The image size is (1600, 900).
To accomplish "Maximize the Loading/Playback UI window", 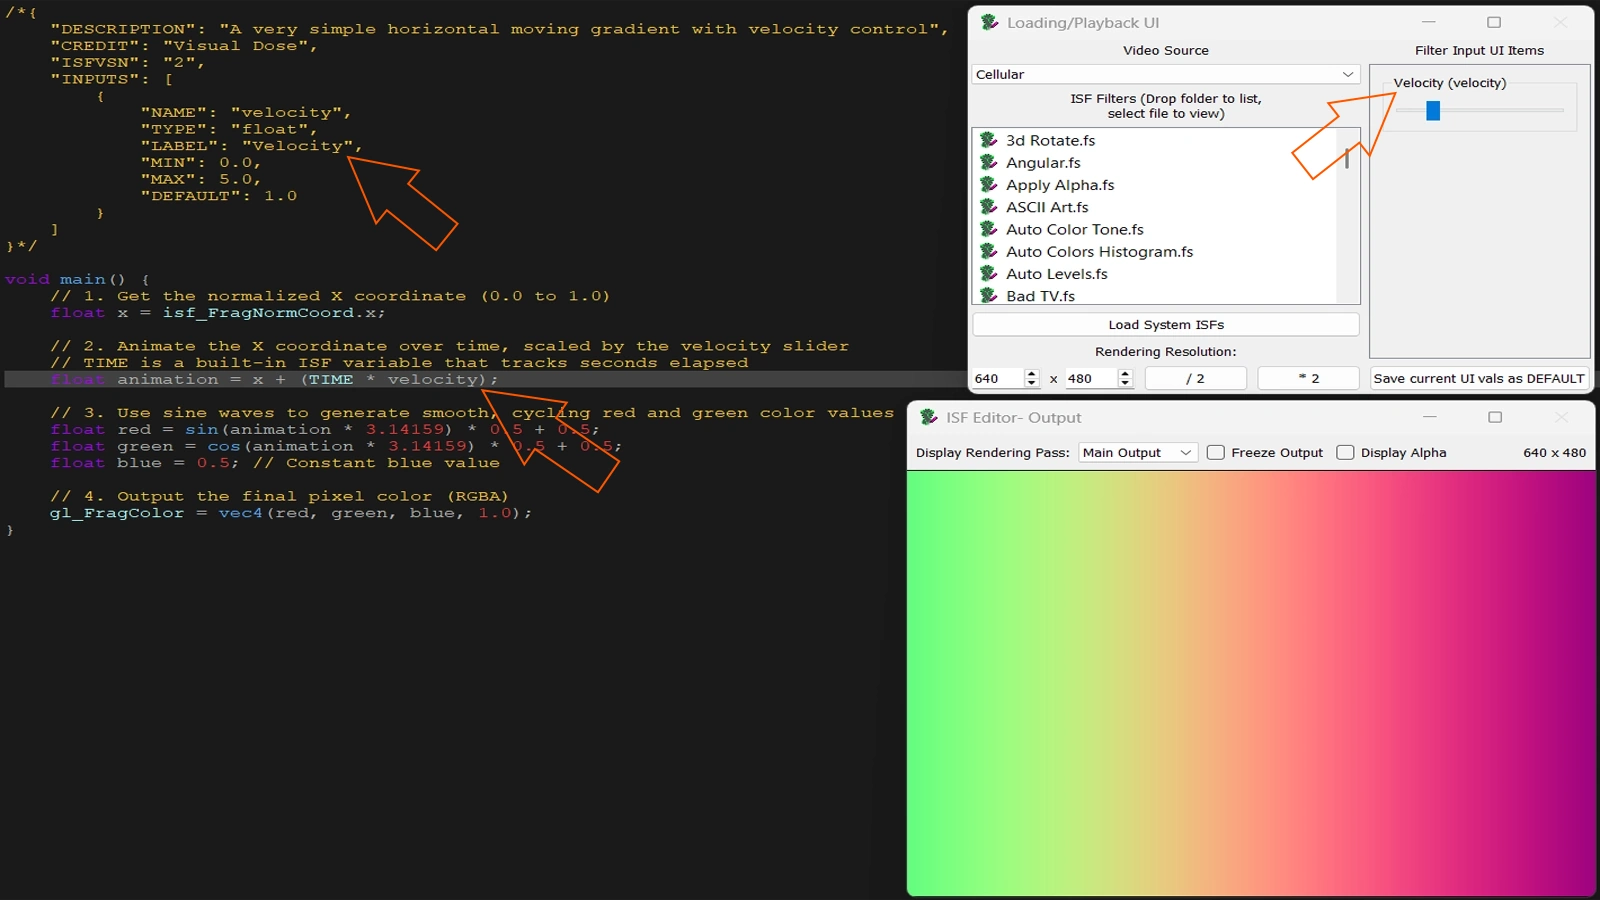I will (1494, 22).
